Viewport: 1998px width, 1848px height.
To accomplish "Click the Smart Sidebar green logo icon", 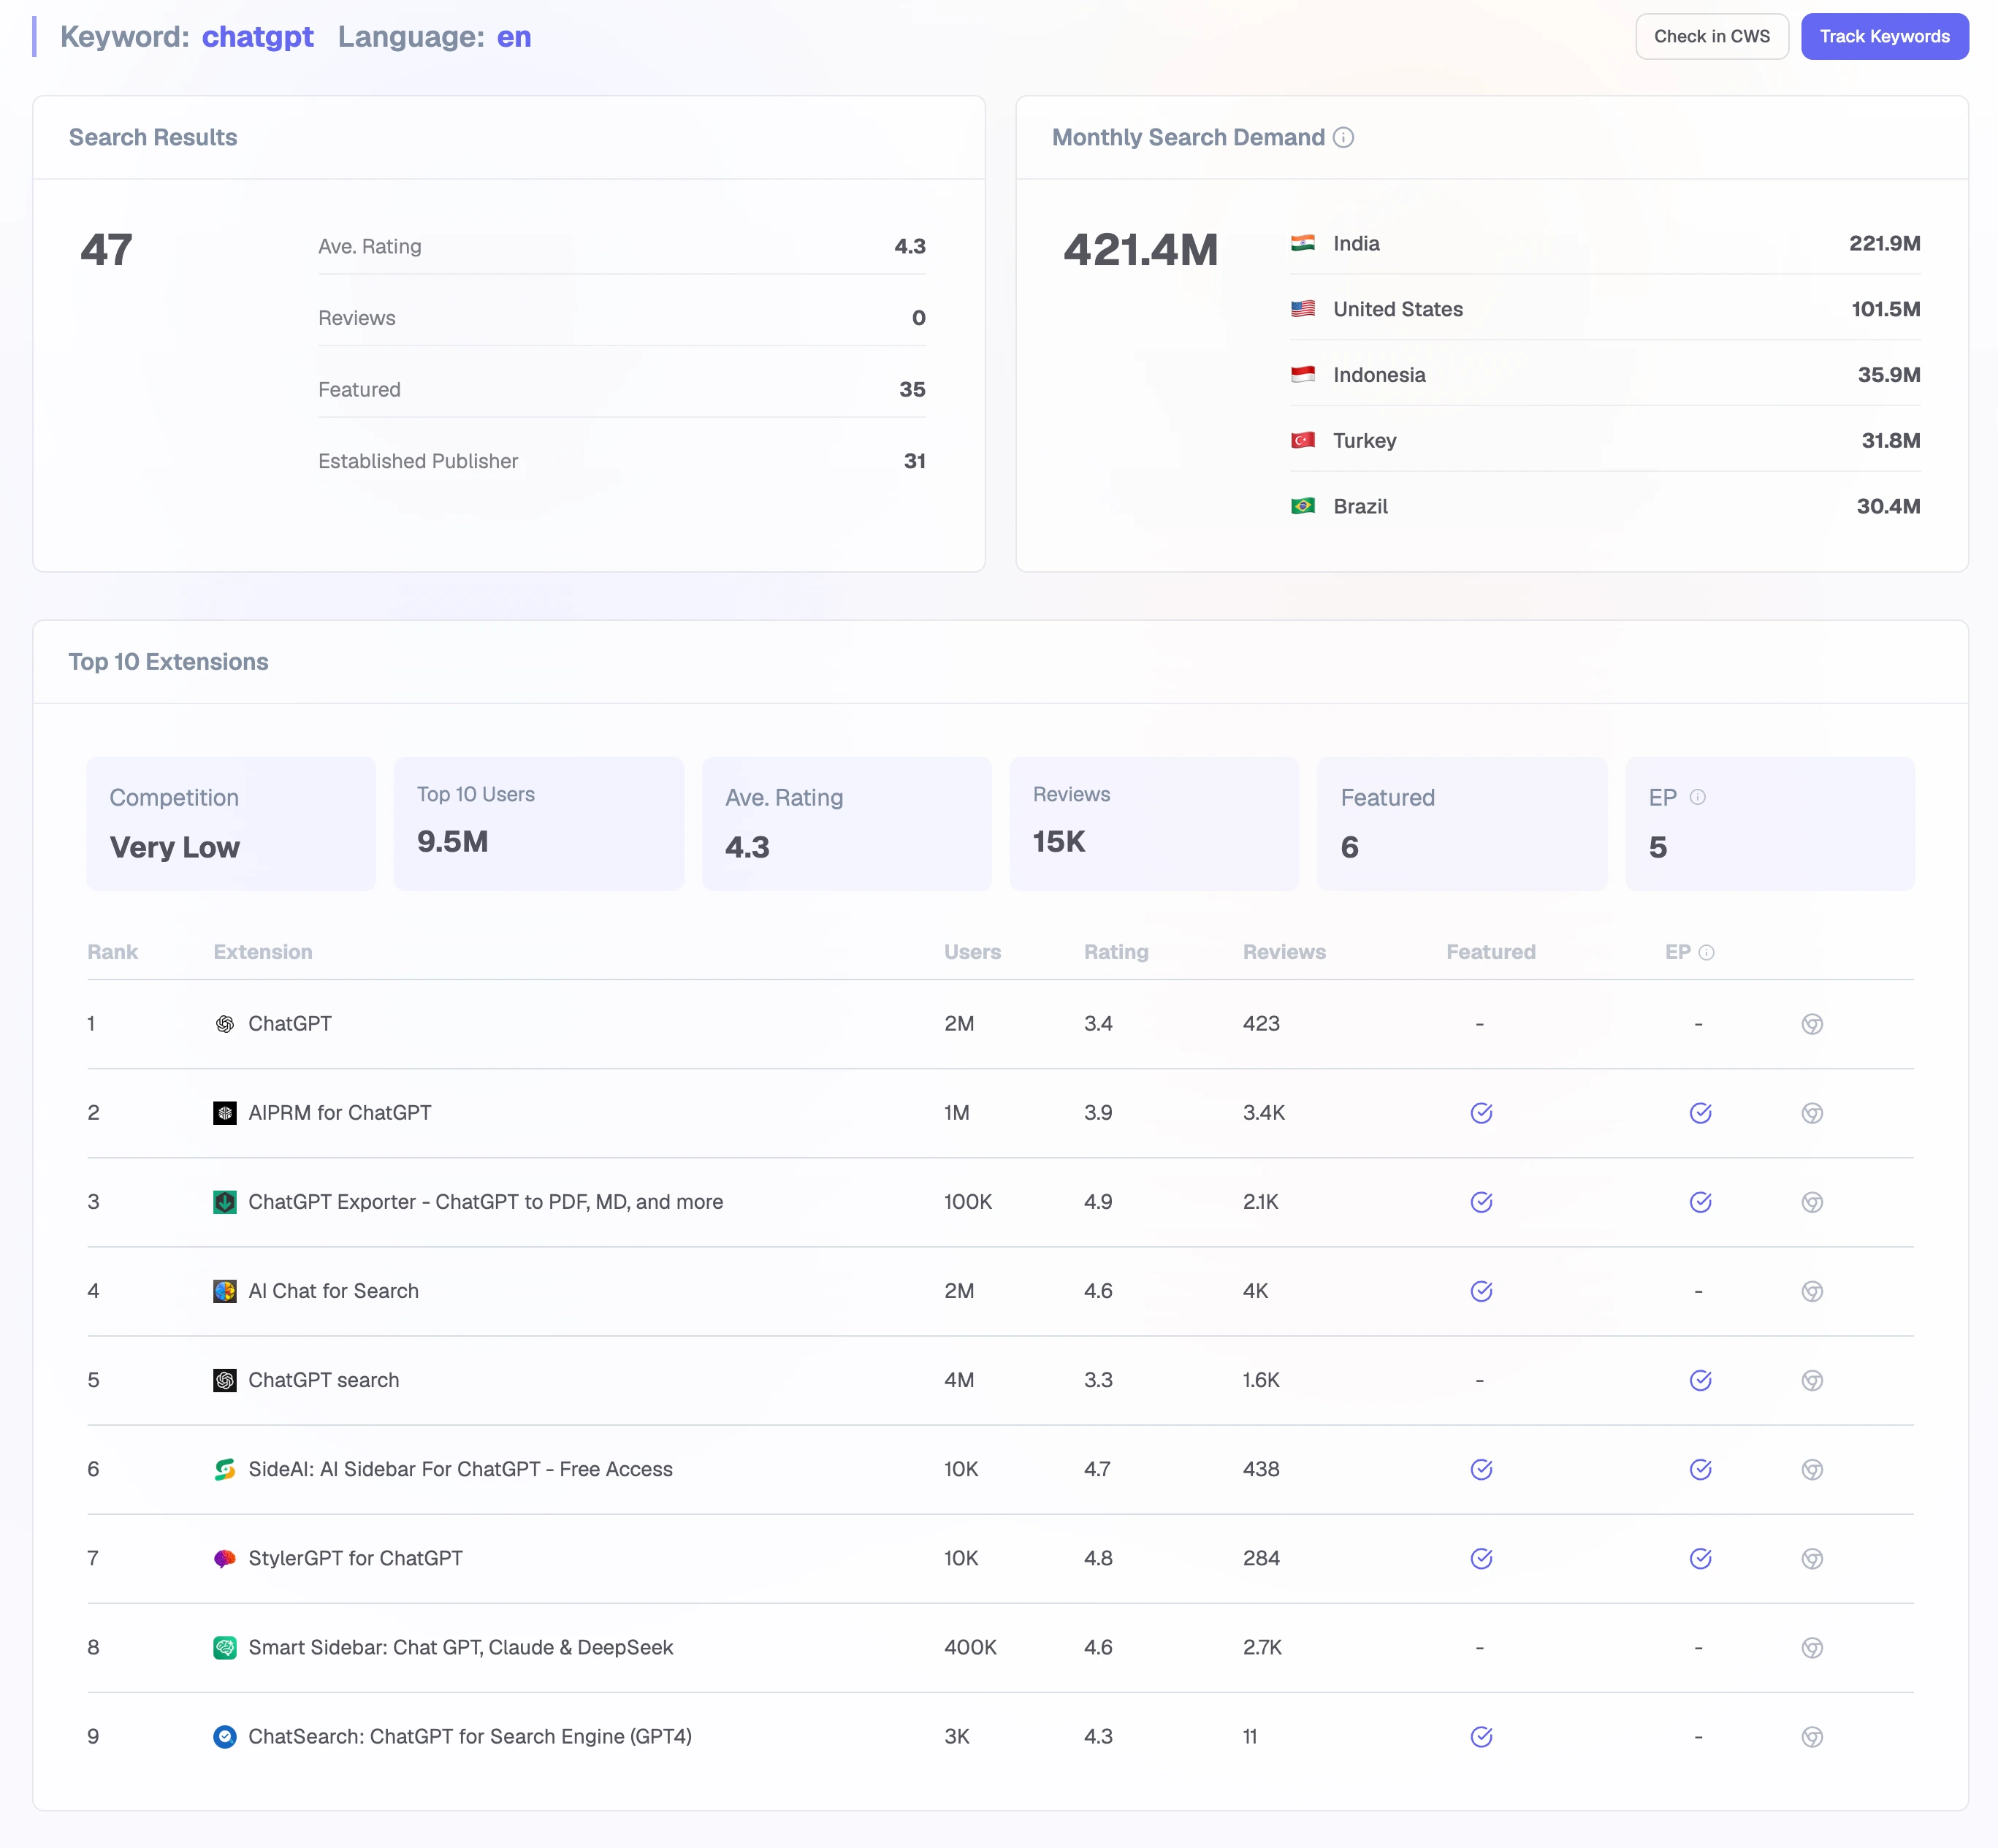I will point(225,1647).
